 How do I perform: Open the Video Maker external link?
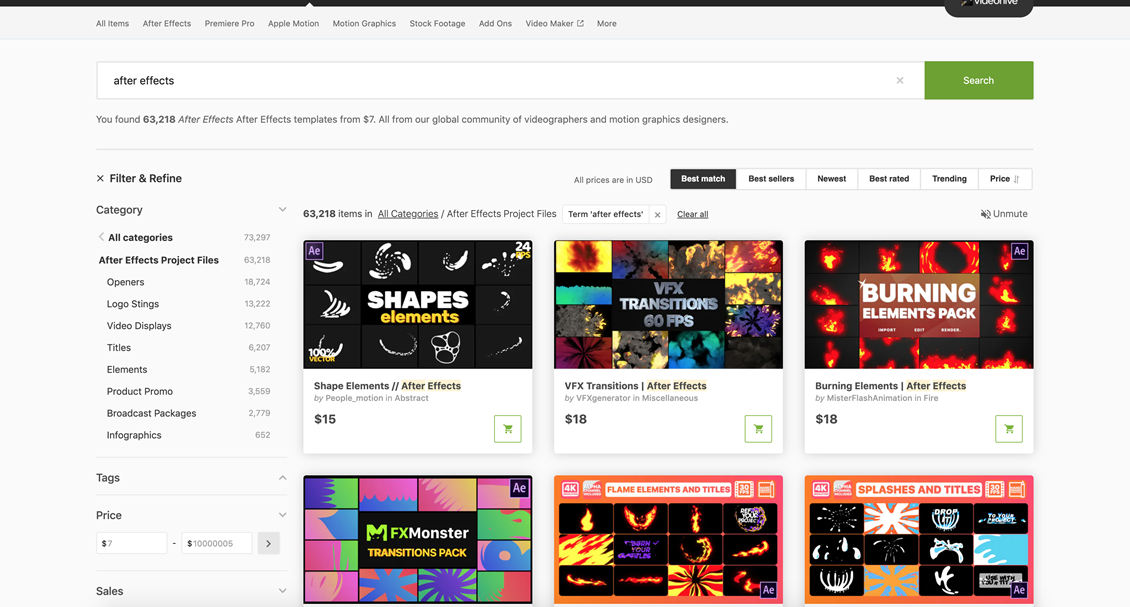click(x=554, y=24)
